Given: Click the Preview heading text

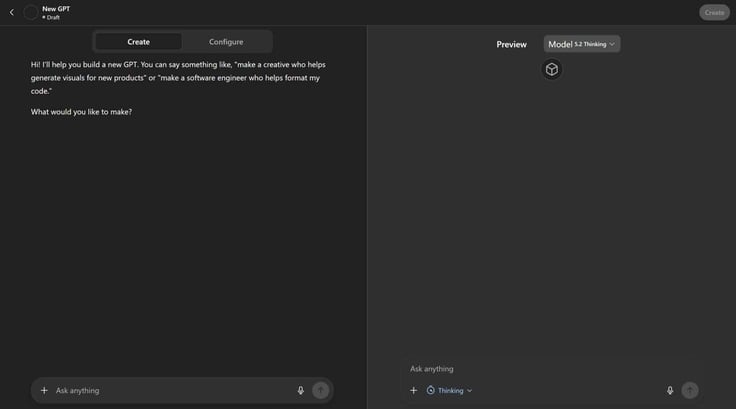Looking at the screenshot, I should click(511, 44).
